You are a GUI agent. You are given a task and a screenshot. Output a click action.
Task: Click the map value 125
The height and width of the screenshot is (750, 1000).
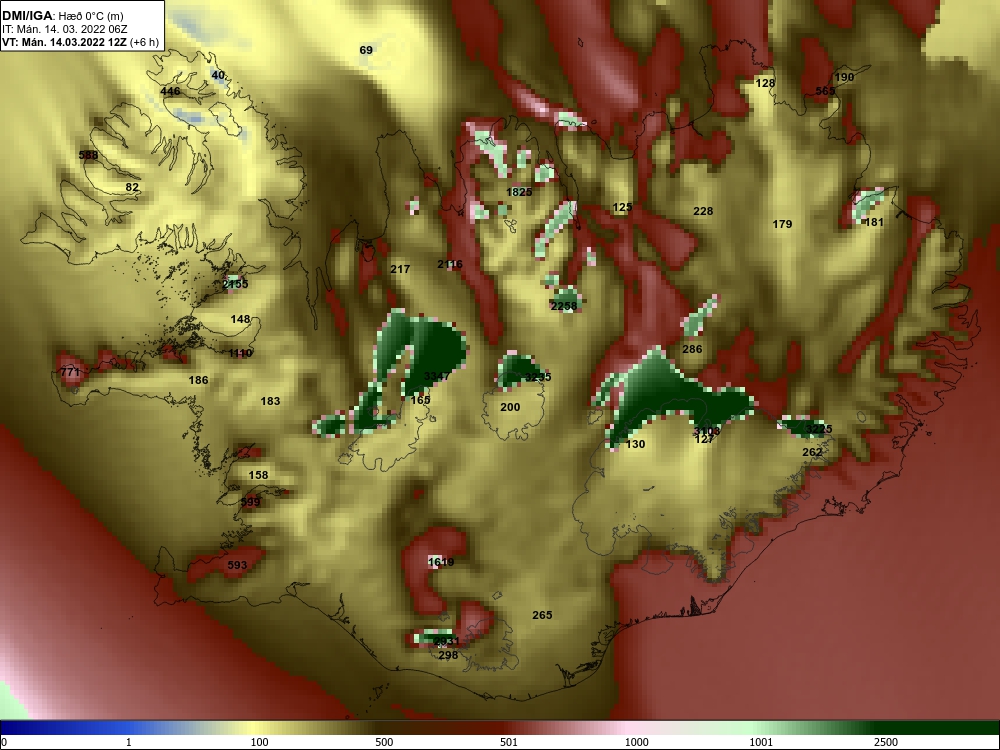(622, 207)
